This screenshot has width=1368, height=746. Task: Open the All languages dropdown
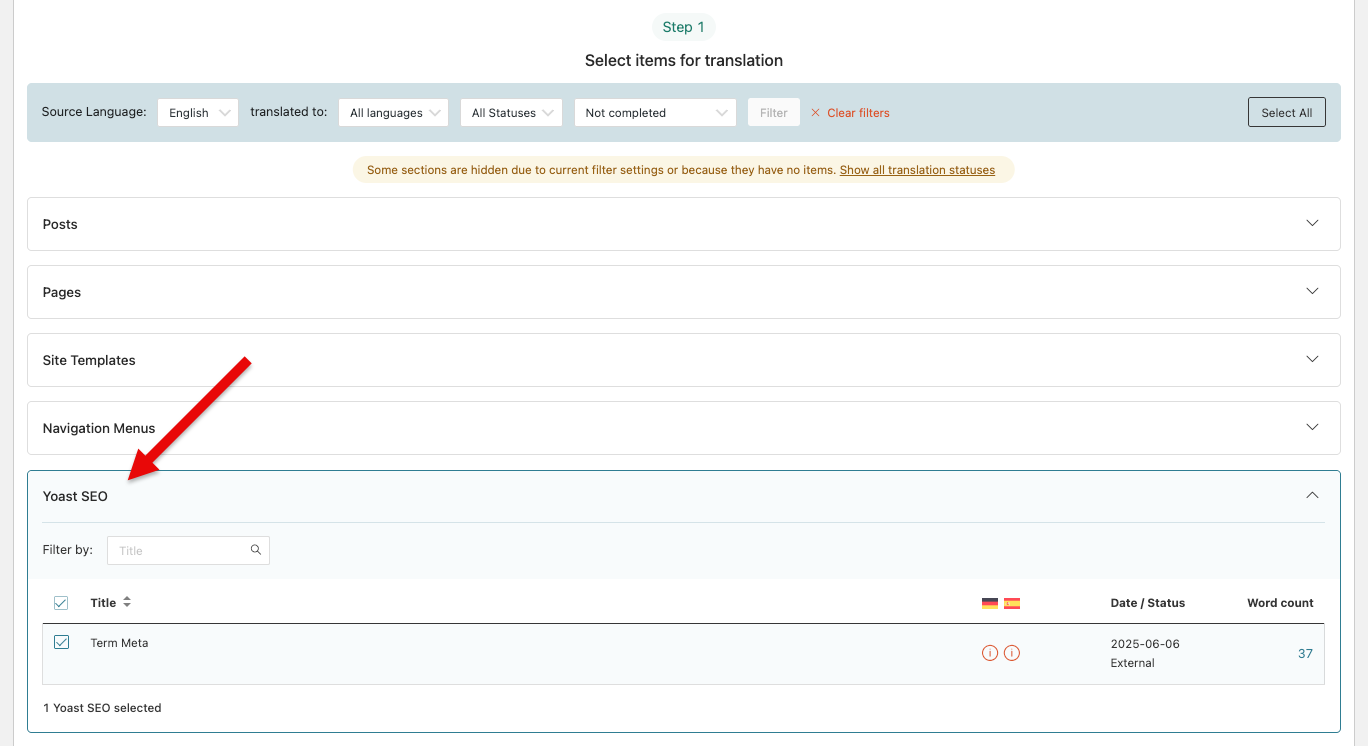[x=393, y=112]
